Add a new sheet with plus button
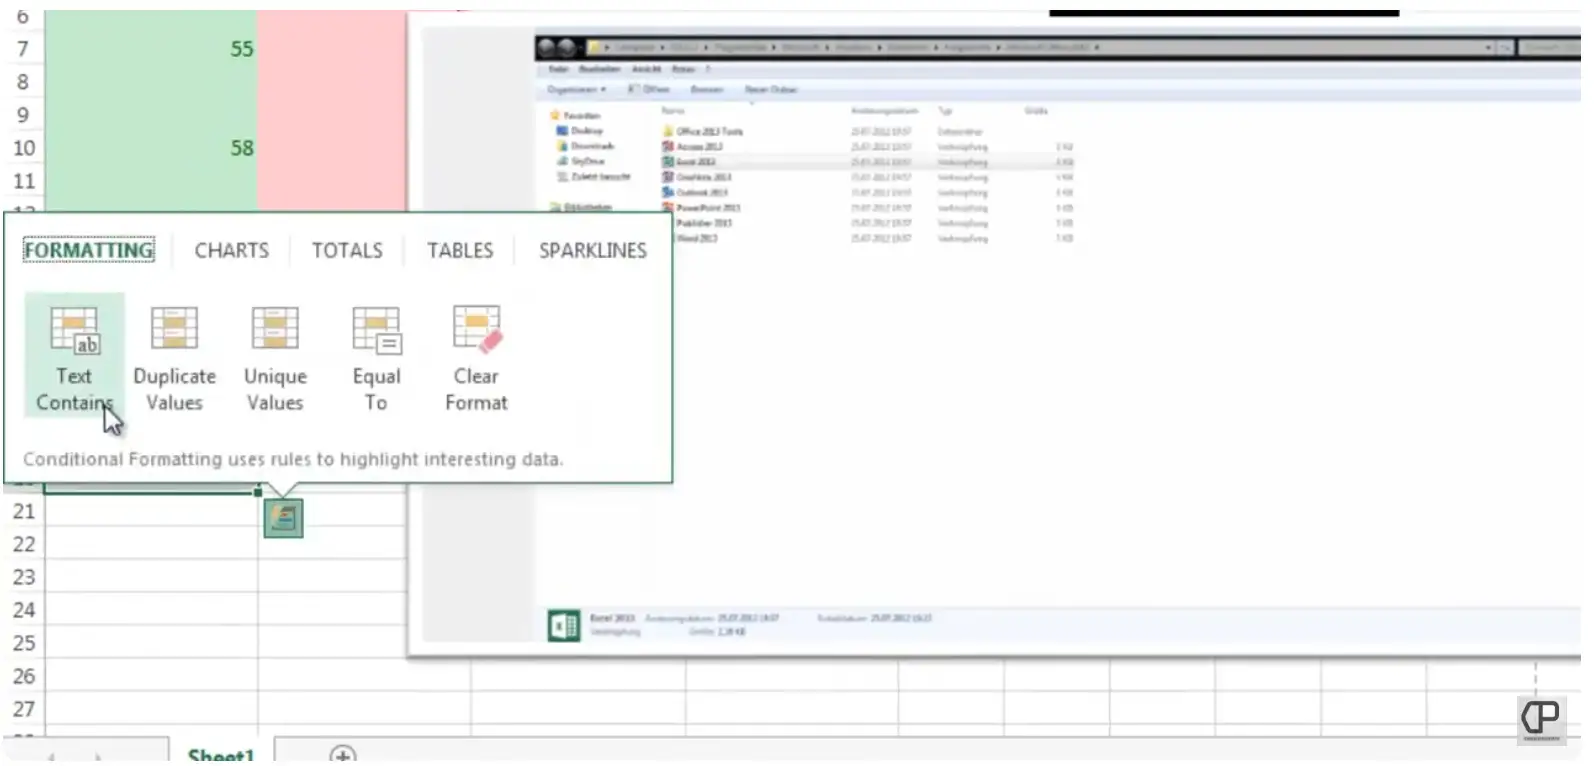 342,755
